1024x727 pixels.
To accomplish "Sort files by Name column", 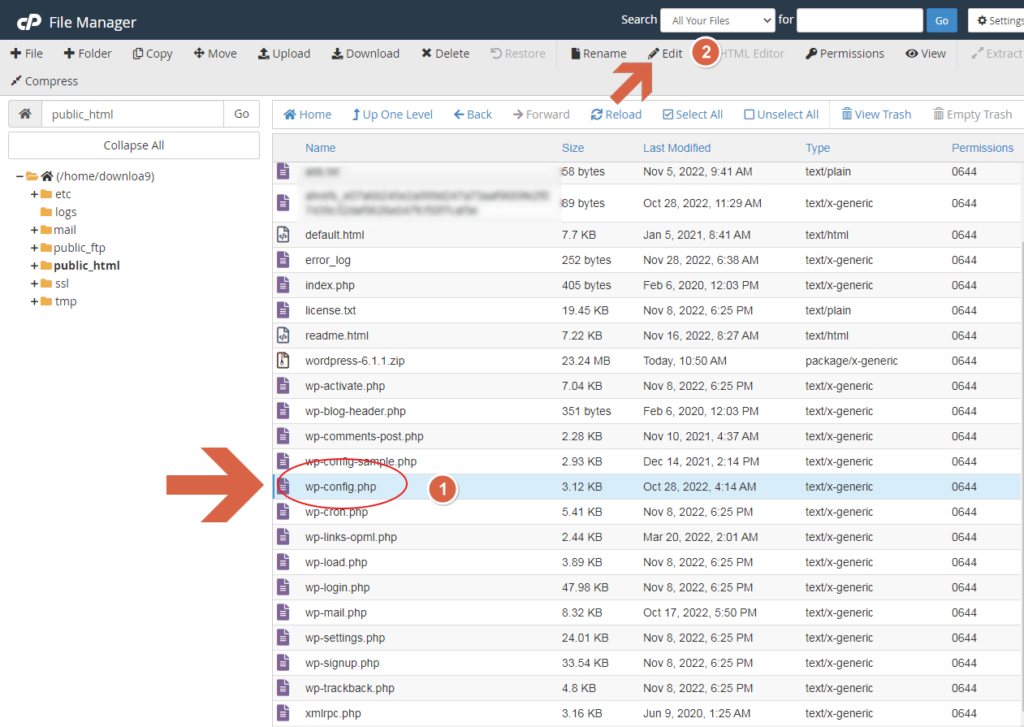I will (x=320, y=148).
